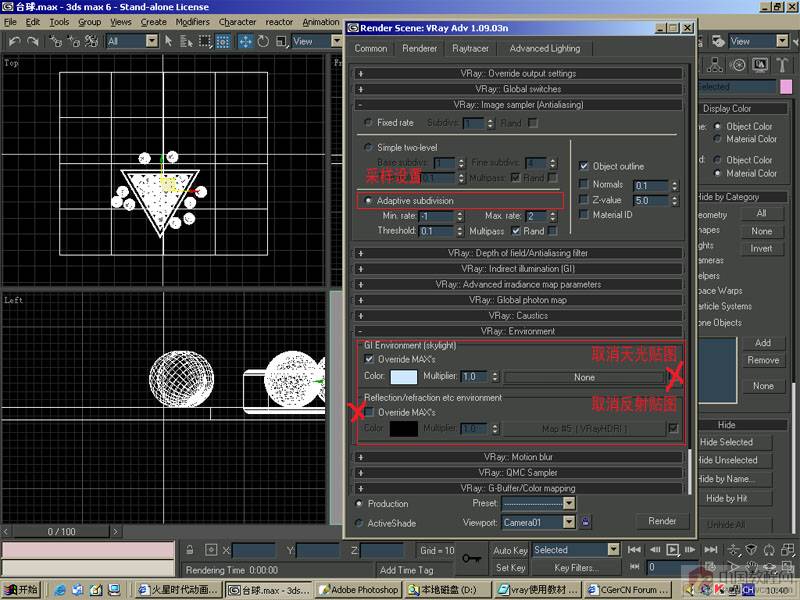Activate the Select and Link tool
The width and height of the screenshot is (800, 600).
55,41
